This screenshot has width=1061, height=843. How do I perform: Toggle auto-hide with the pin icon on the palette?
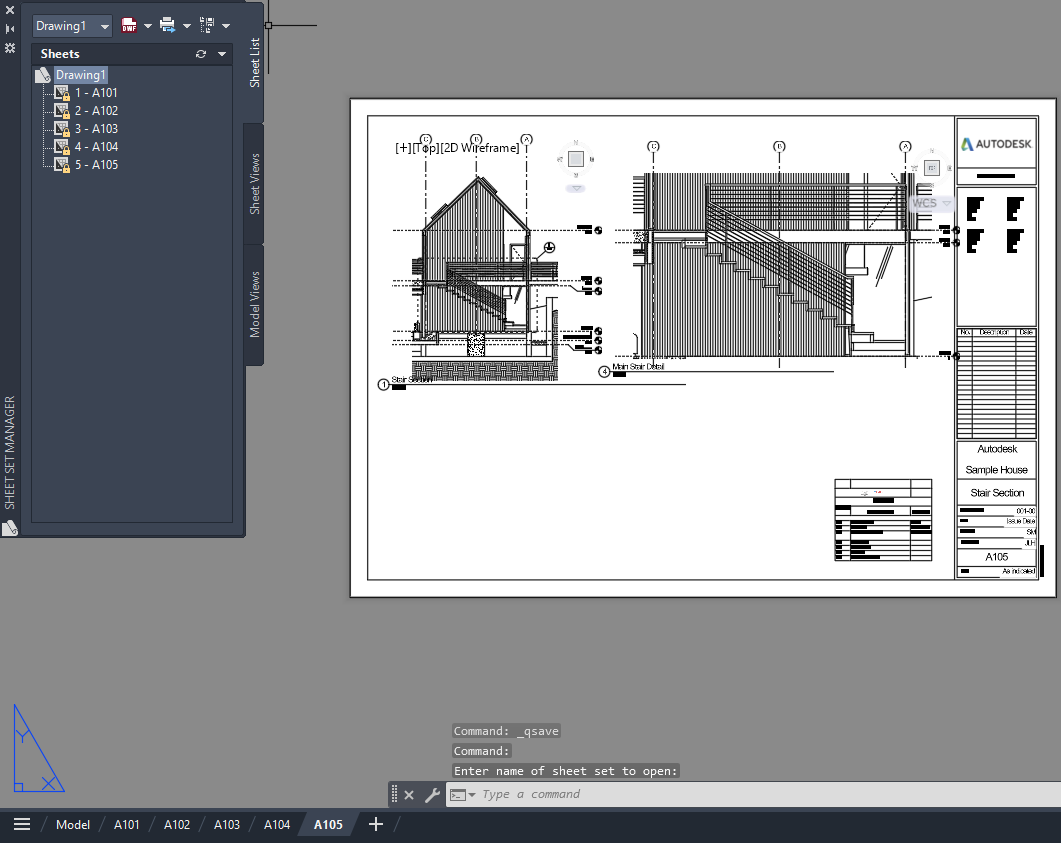click(x=10, y=28)
